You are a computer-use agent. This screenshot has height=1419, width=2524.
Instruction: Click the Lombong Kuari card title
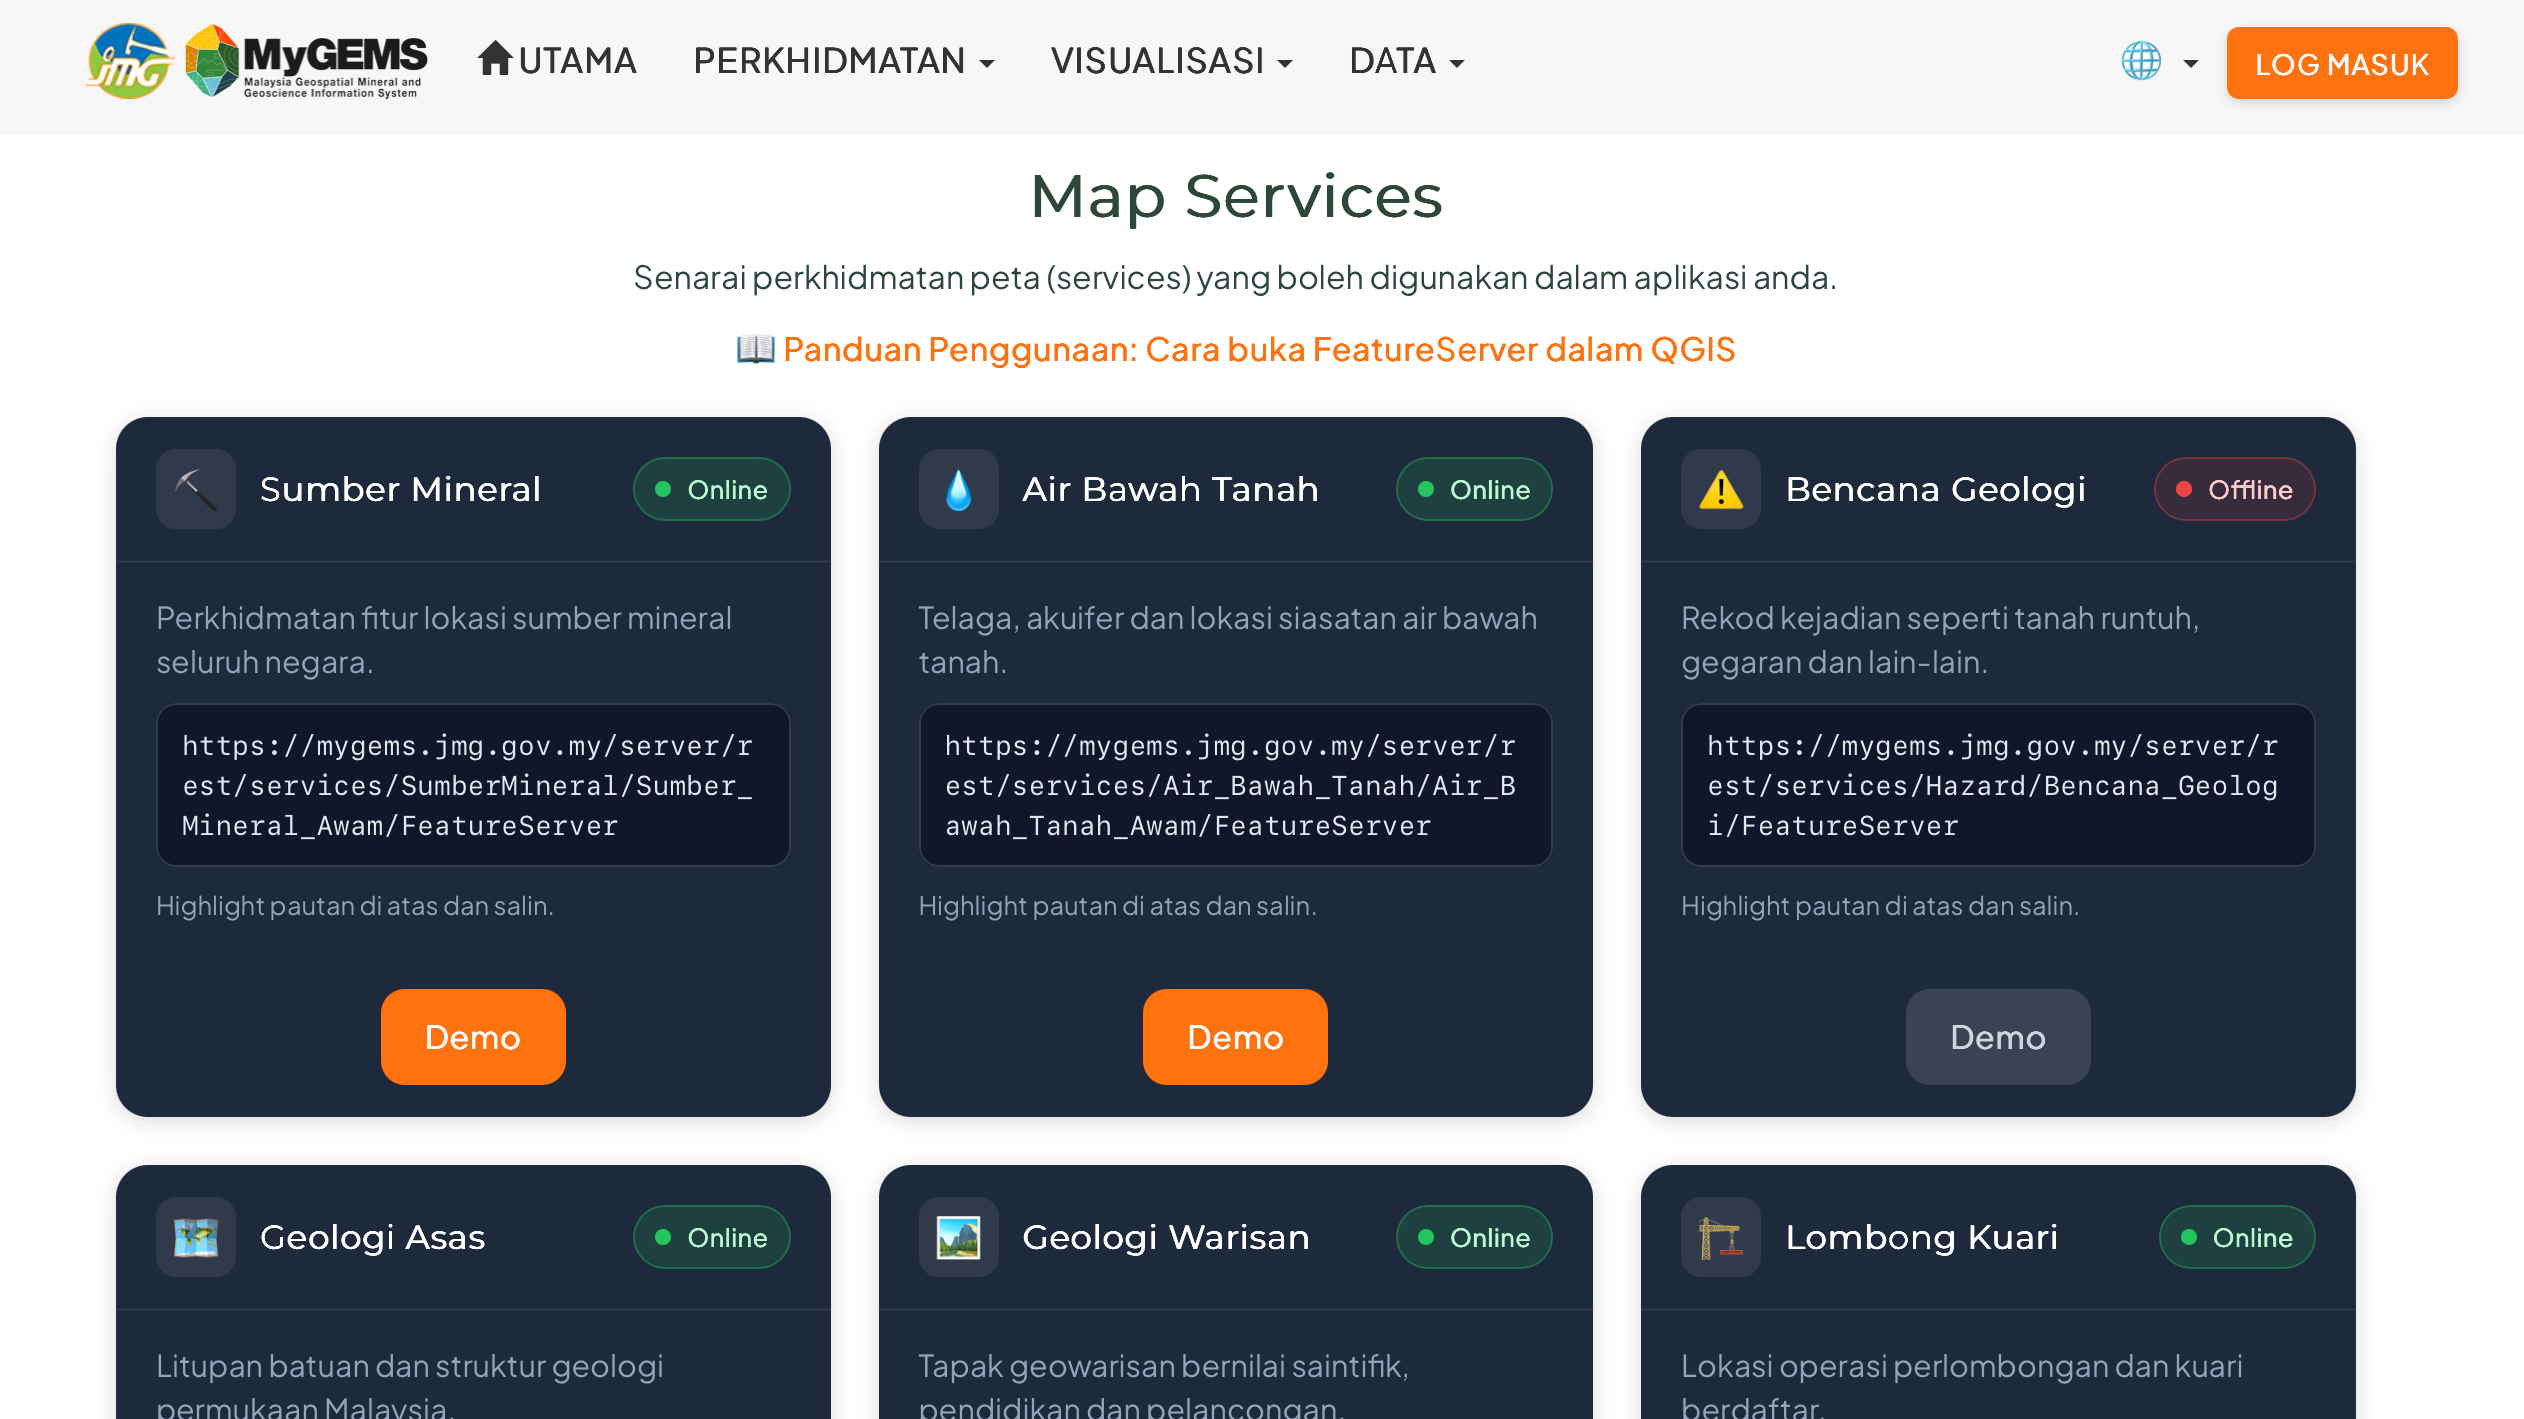(1922, 1237)
